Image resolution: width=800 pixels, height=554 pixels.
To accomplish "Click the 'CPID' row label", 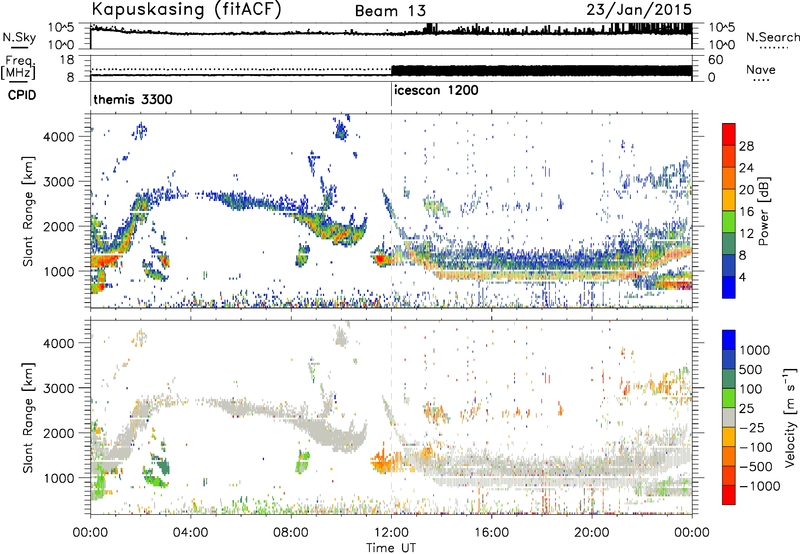I will coord(22,95).
